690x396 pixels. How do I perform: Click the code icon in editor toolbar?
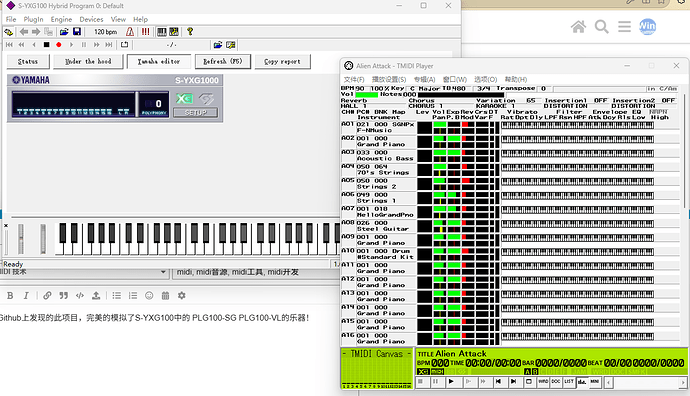(80, 296)
